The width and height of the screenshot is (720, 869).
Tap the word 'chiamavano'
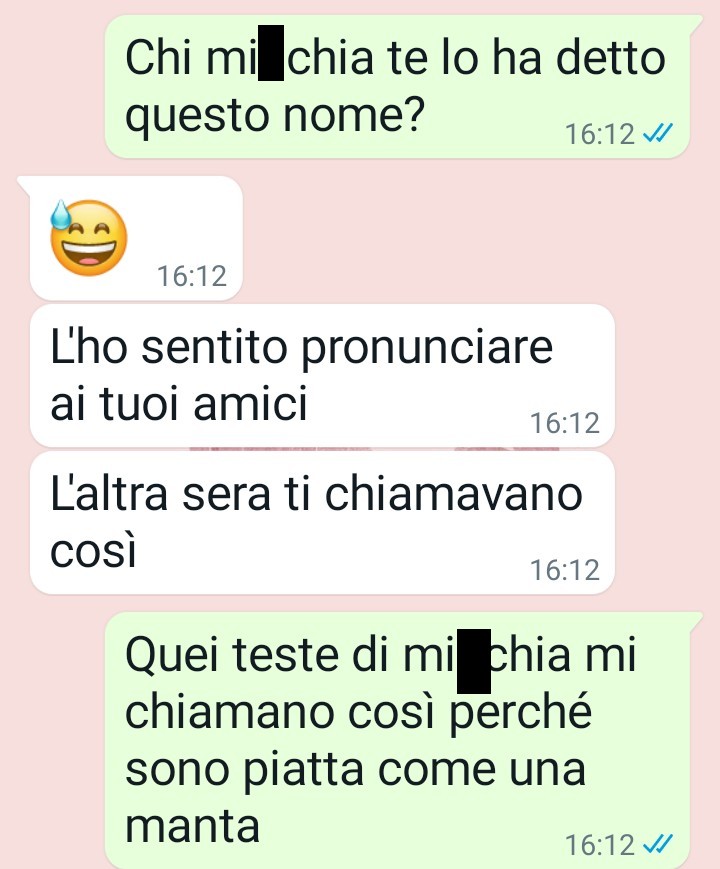click(x=453, y=494)
